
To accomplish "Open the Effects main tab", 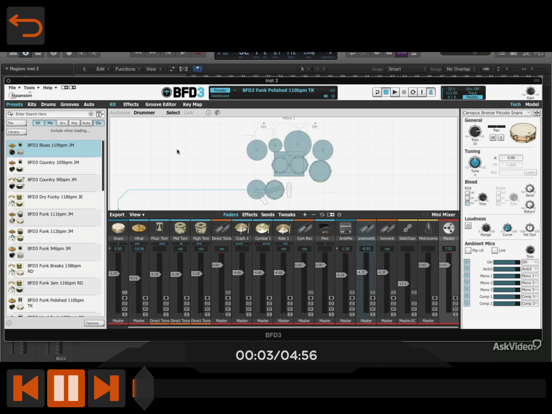I will click(x=131, y=104).
